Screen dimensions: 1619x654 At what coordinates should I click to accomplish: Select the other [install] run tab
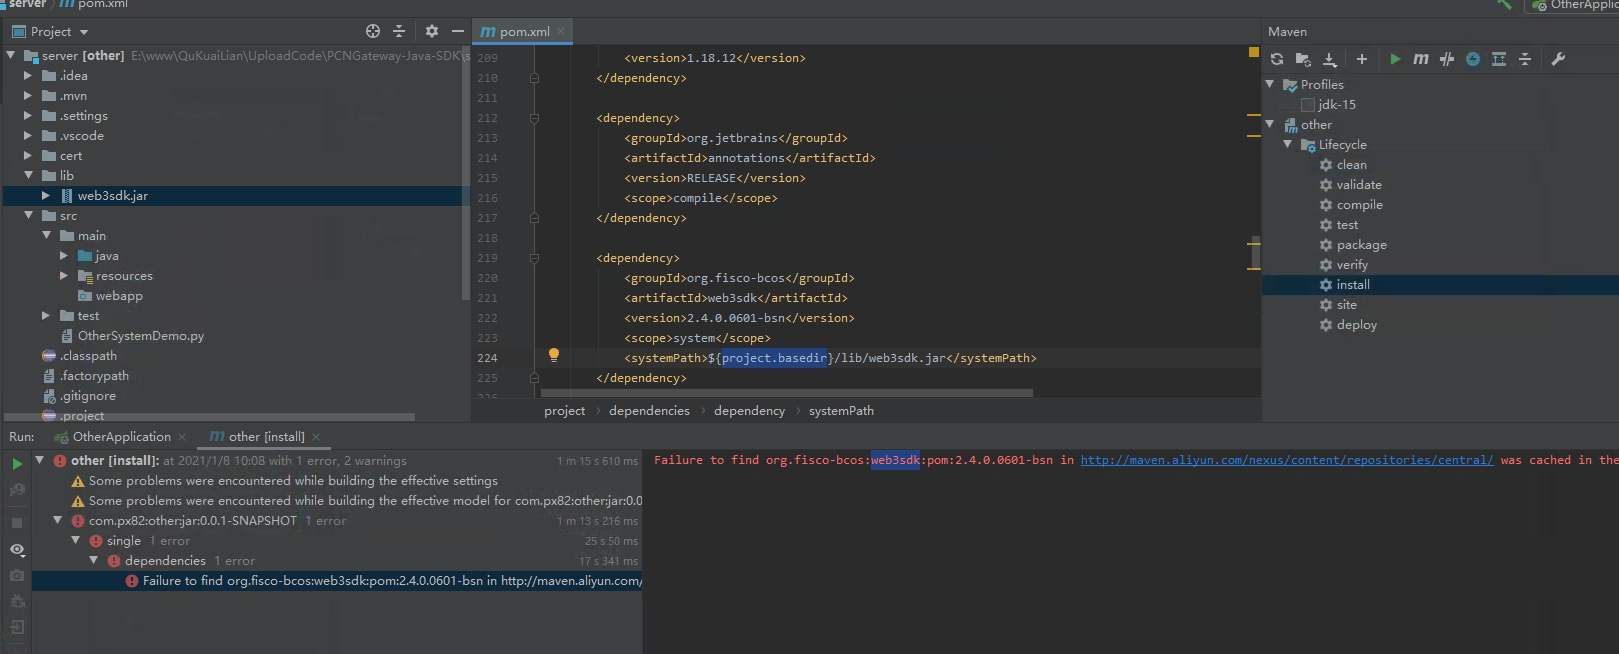266,437
